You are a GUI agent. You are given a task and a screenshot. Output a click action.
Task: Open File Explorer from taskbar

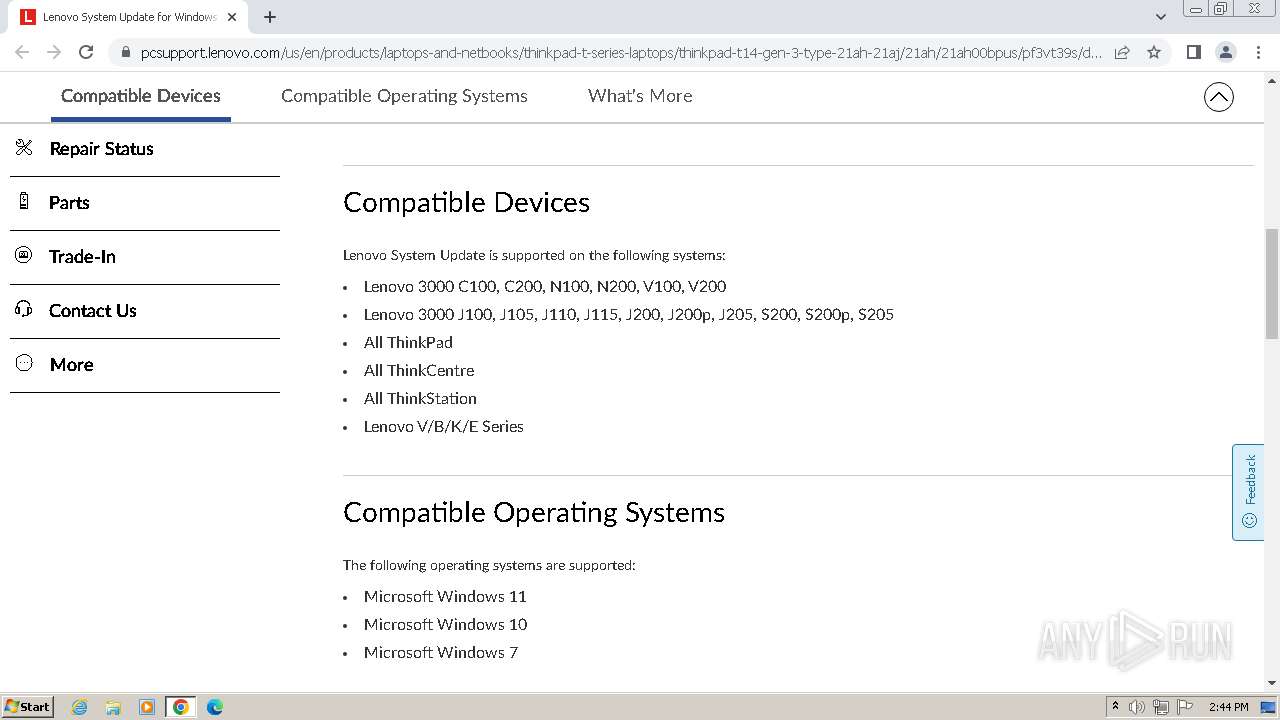pyautogui.click(x=113, y=707)
